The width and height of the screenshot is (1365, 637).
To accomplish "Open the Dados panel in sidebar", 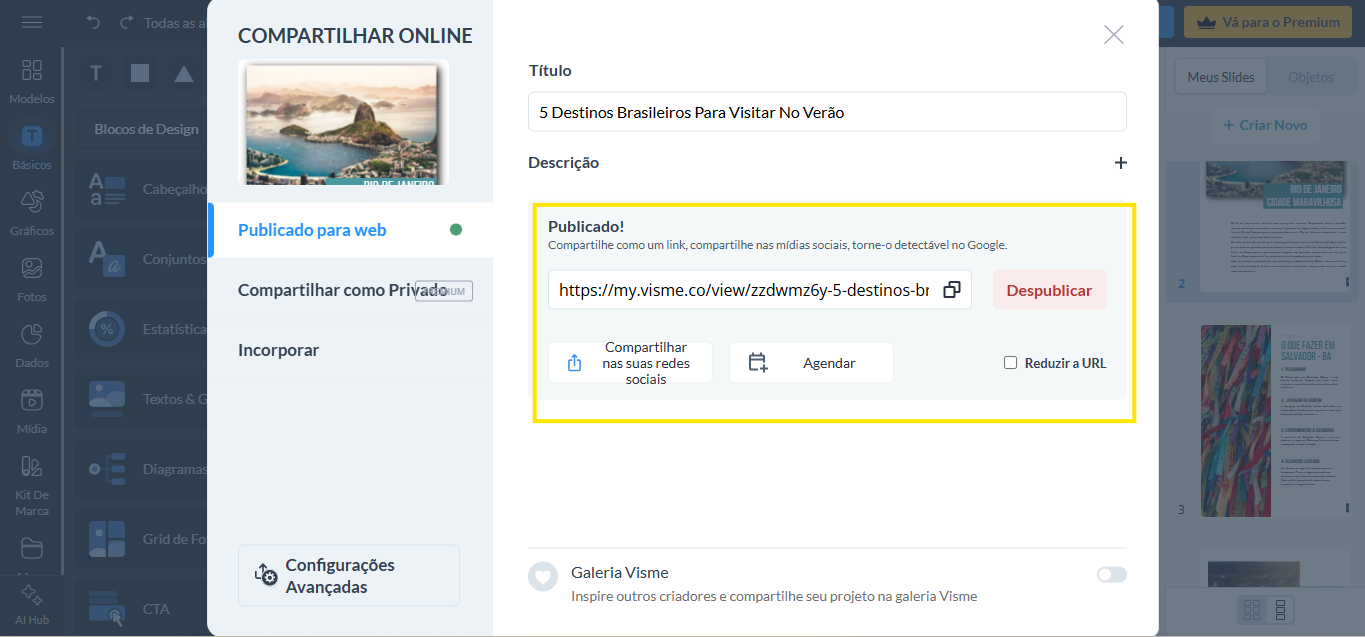I will coord(32,345).
